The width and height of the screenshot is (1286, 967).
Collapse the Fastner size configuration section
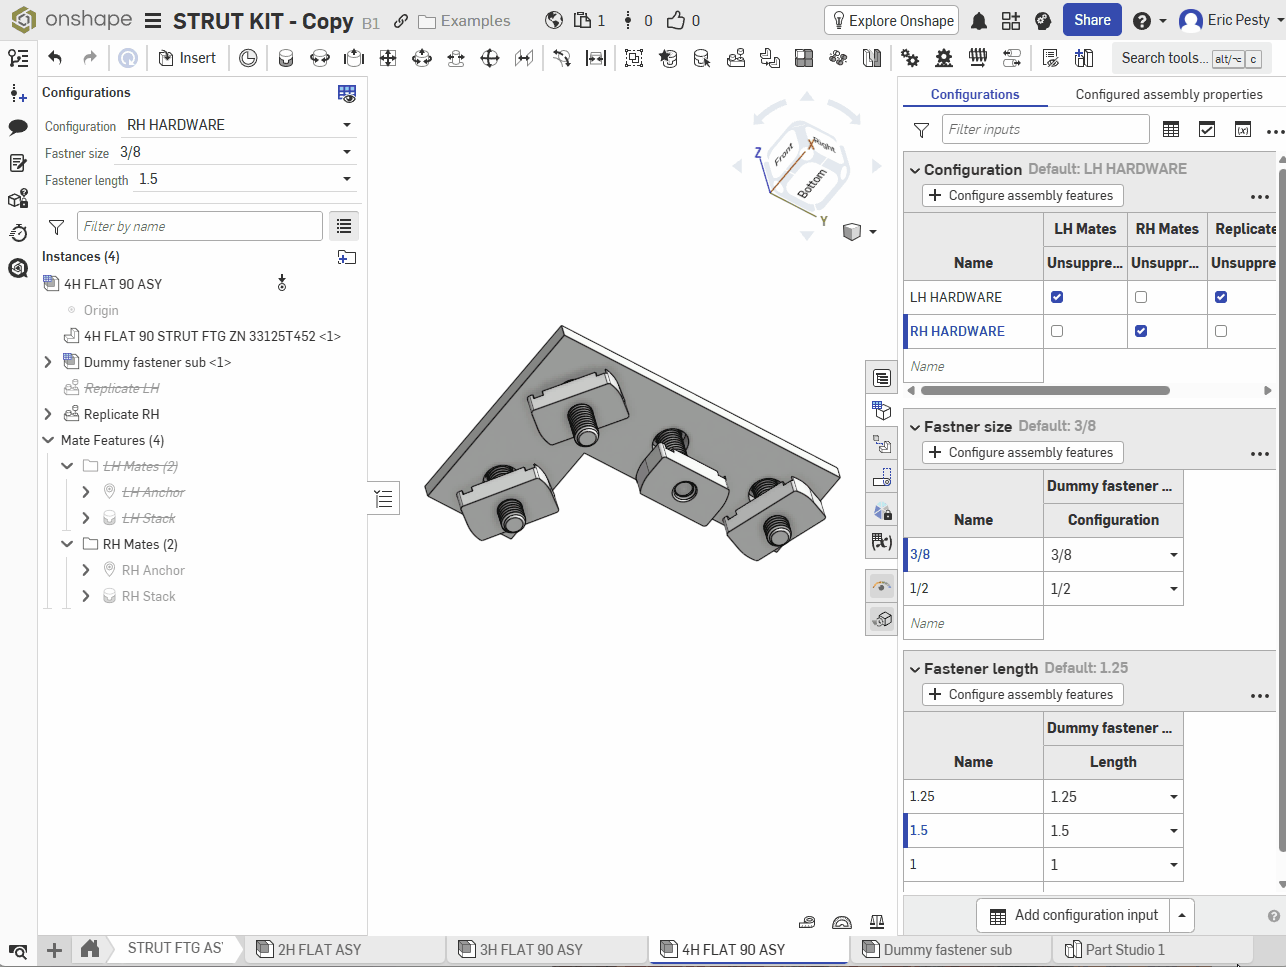pos(914,427)
